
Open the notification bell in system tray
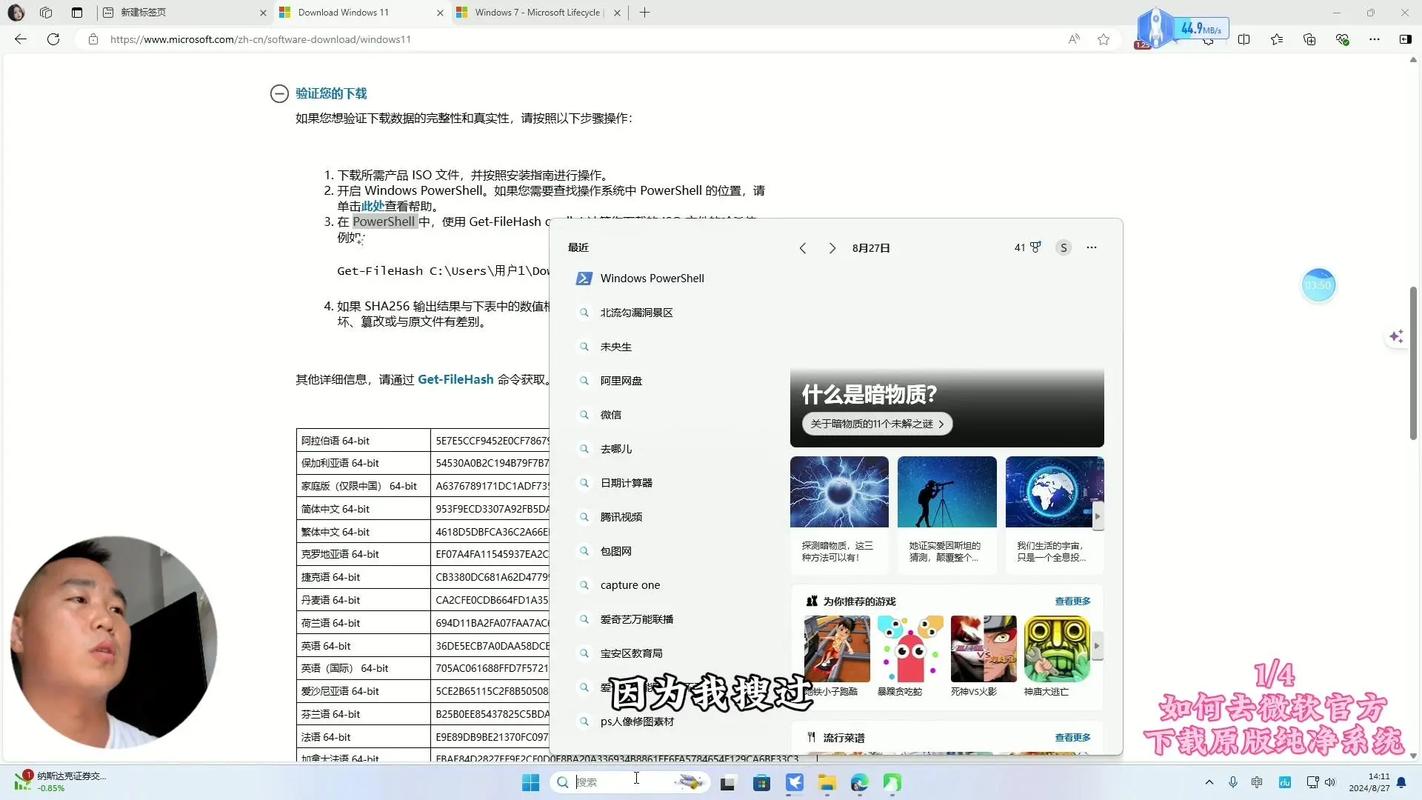click(x=1401, y=782)
